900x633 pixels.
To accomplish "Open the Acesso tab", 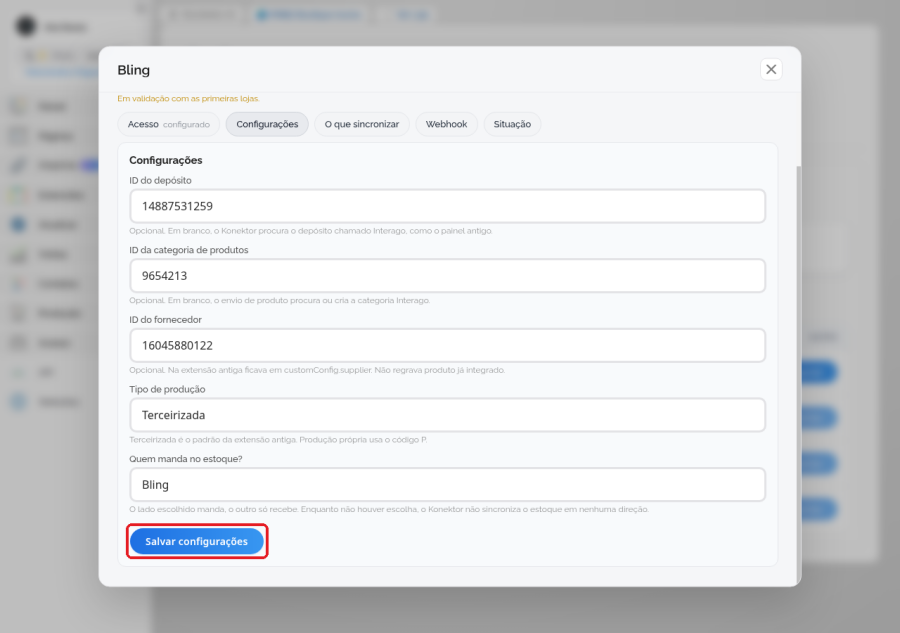I will click(x=169, y=124).
